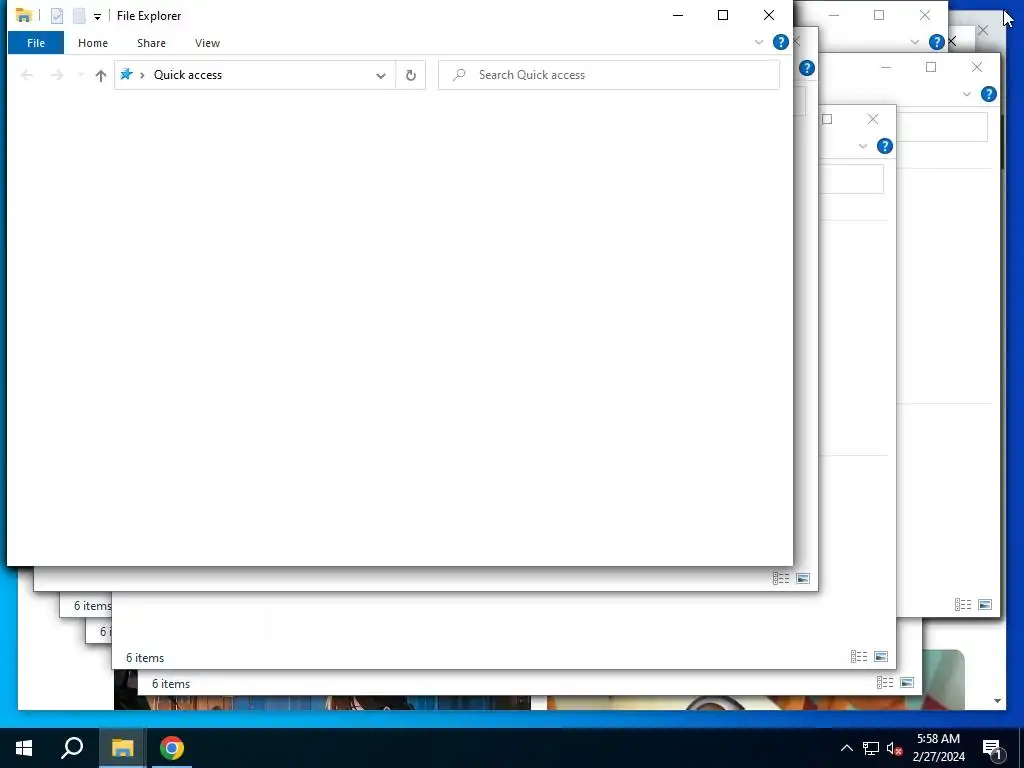Open network status in system tray
Viewport: 1024px width, 768px height.
click(x=871, y=748)
